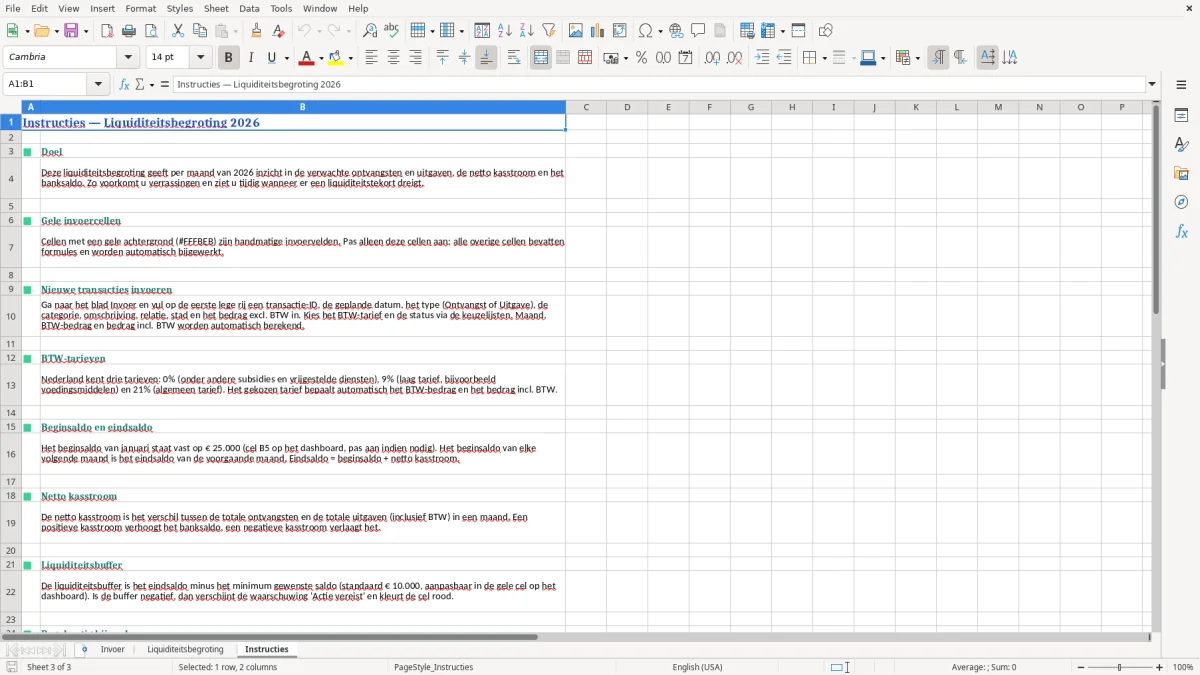Open Conditional formatting dropdown arrow
Screen dimensions: 1200x675
(x=917, y=58)
